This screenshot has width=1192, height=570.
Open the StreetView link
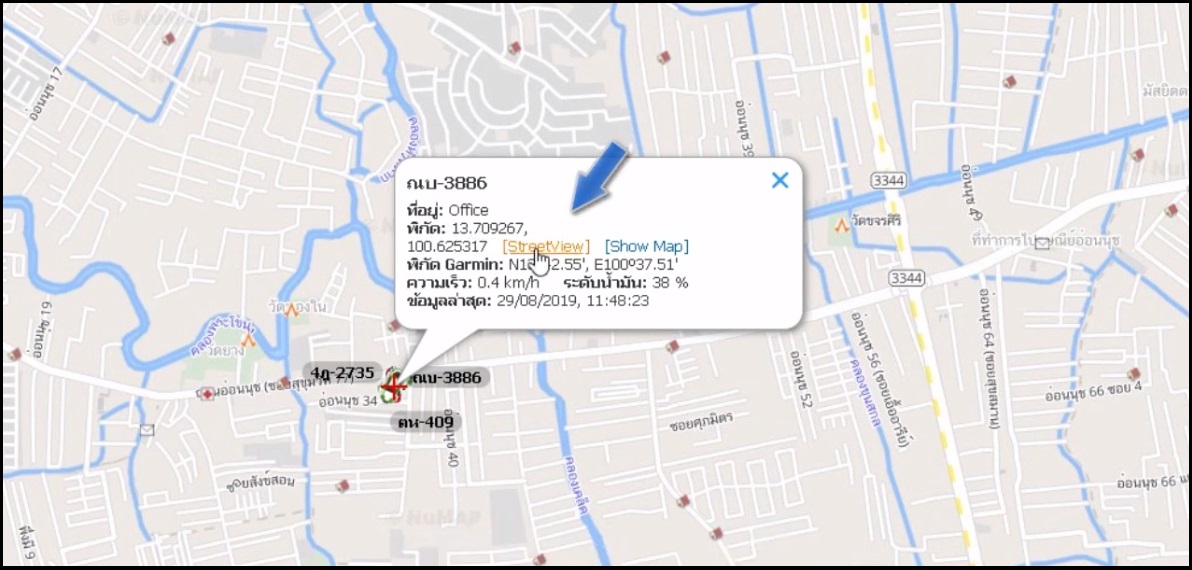click(546, 246)
